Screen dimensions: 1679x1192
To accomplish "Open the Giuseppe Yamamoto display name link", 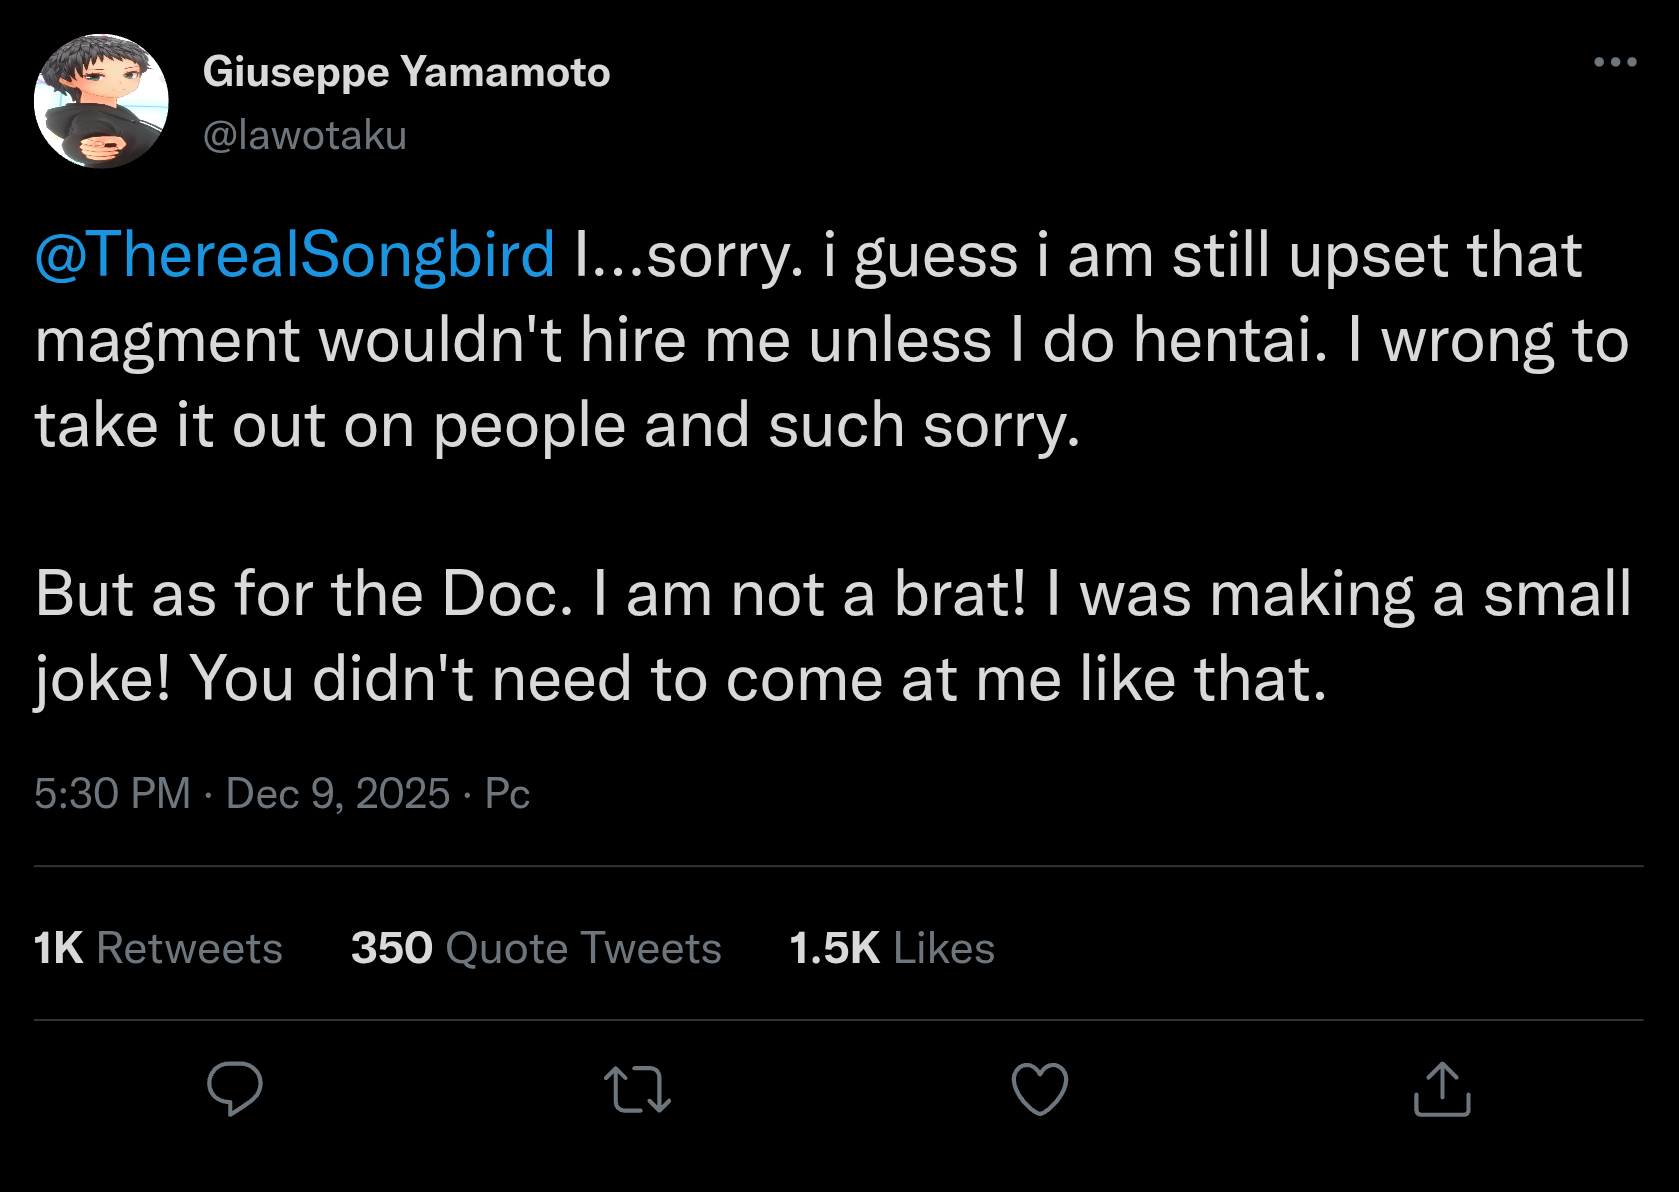I will 406,72.
